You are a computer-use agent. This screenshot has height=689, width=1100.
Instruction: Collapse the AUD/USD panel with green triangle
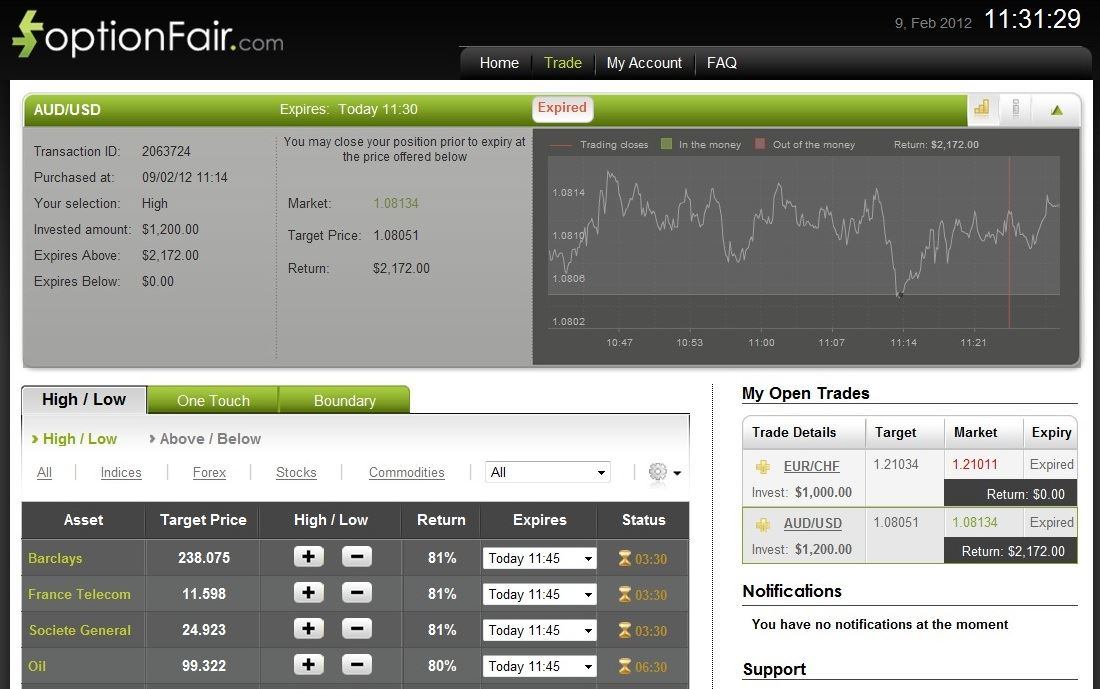coord(1056,108)
